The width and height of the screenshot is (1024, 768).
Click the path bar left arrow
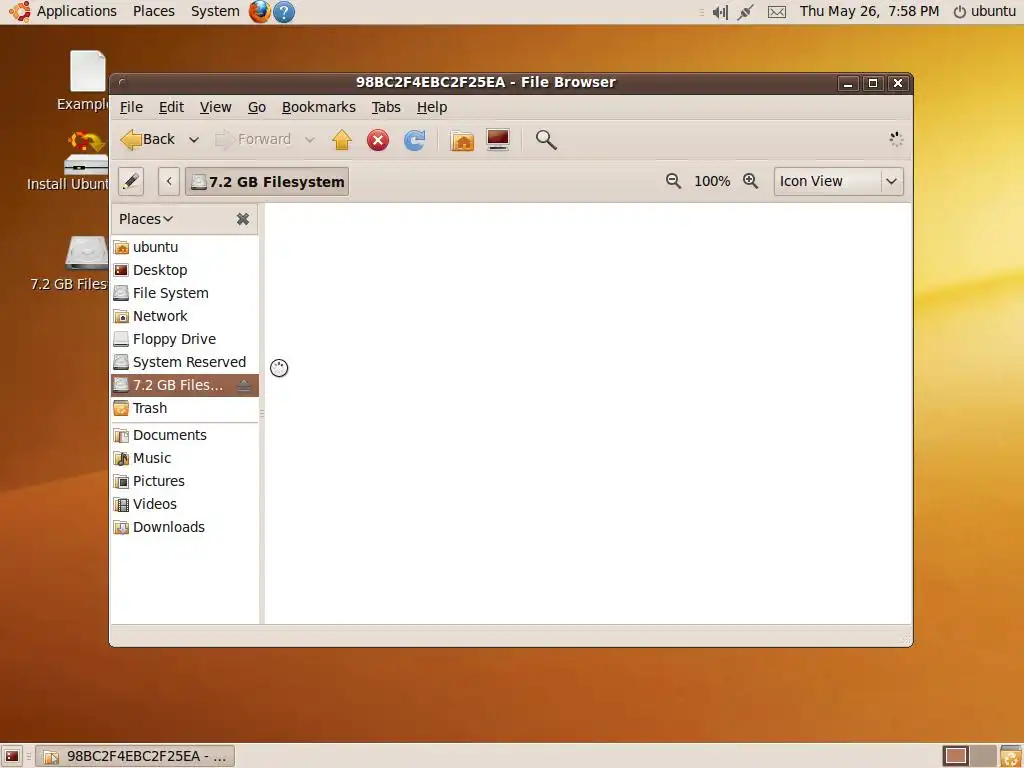click(168, 181)
